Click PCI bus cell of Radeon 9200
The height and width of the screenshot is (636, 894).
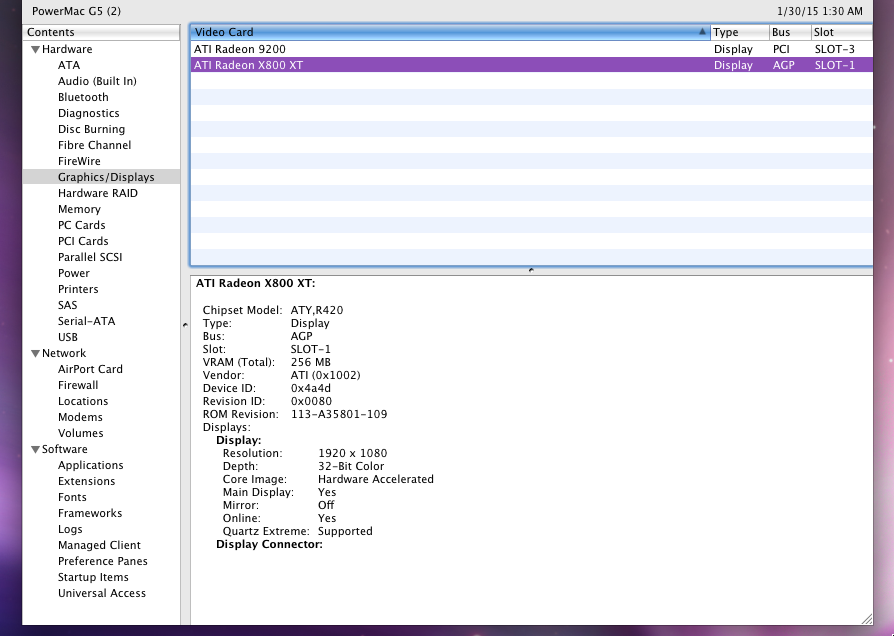[781, 49]
